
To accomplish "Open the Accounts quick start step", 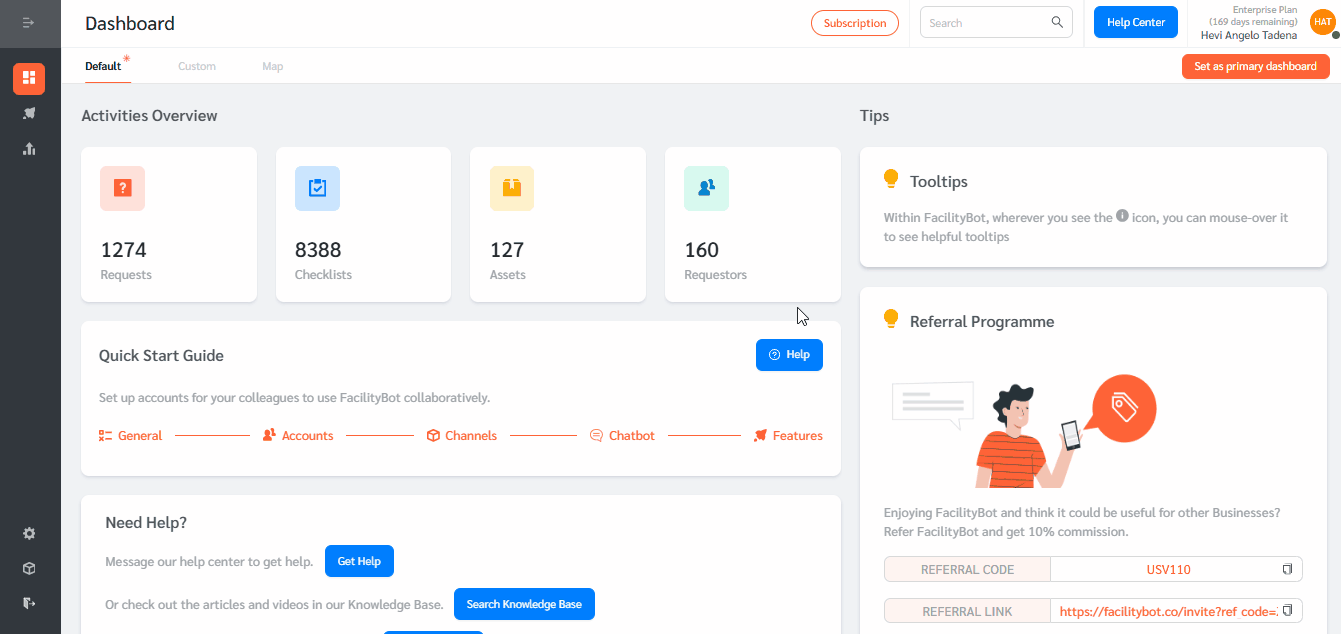I will click(x=298, y=436).
